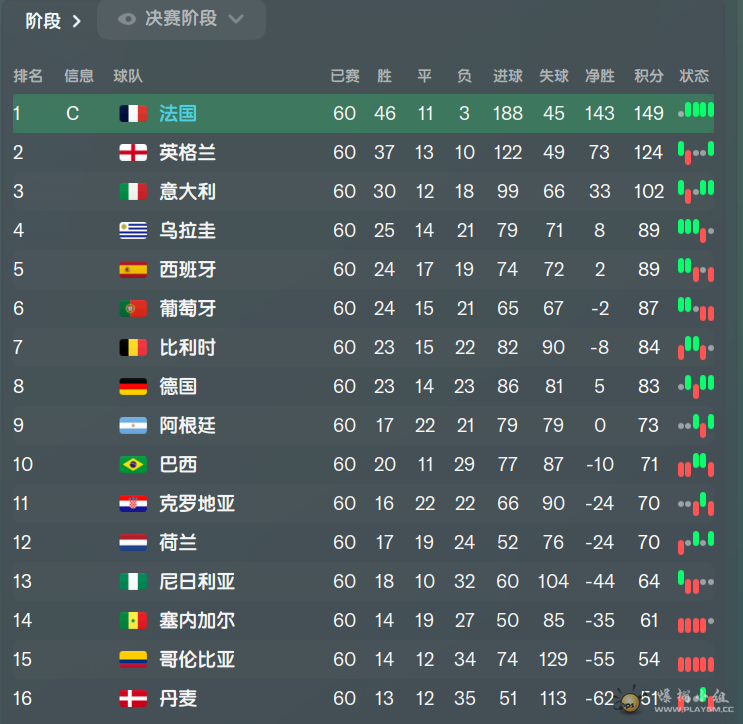The image size is (743, 724).
Task: Open the 决赛阶段 stage dropdown
Action: click(x=181, y=19)
